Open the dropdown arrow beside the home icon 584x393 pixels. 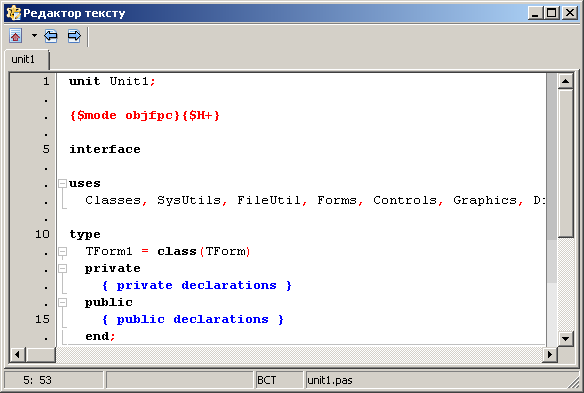pyautogui.click(x=34, y=36)
